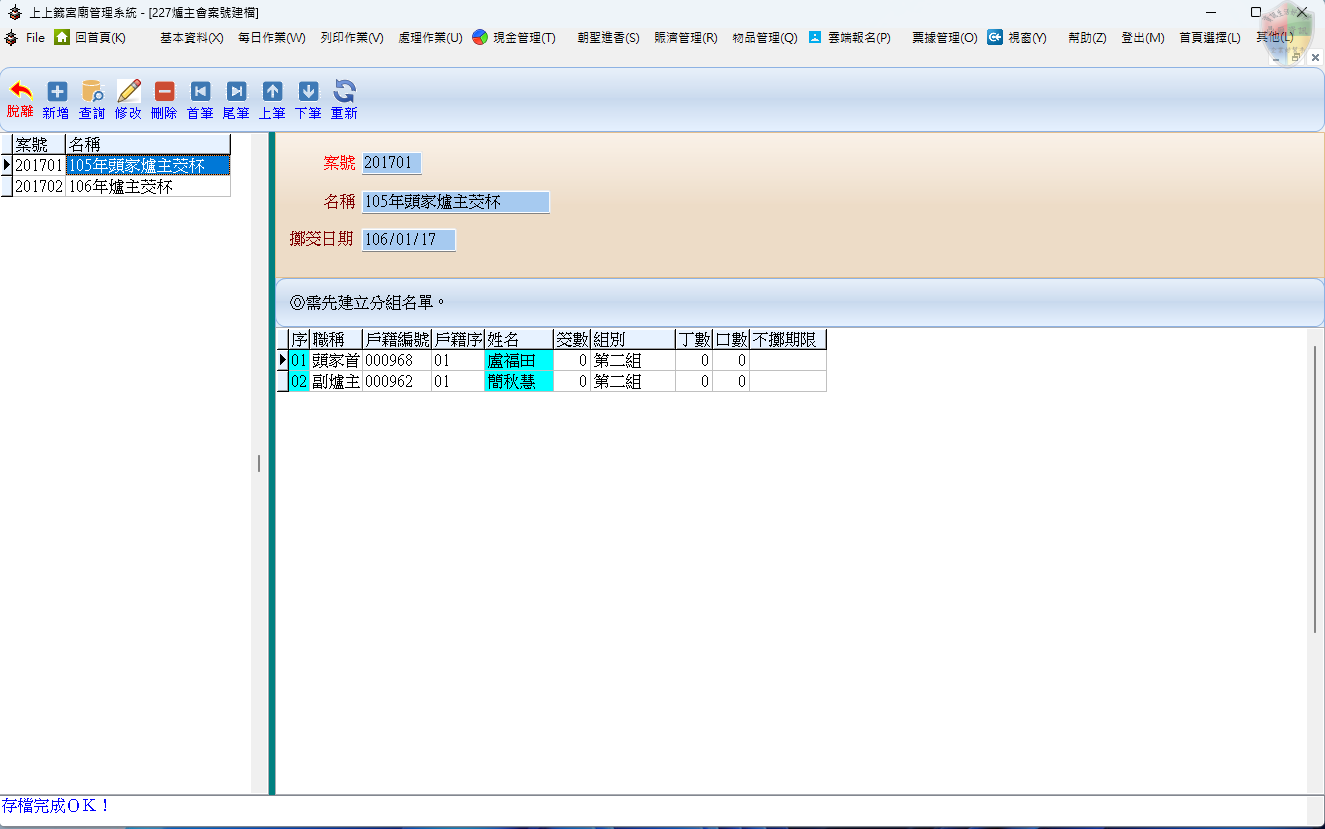Select the 簡秋慧 name cell
The height and width of the screenshot is (829, 1325).
(518, 381)
